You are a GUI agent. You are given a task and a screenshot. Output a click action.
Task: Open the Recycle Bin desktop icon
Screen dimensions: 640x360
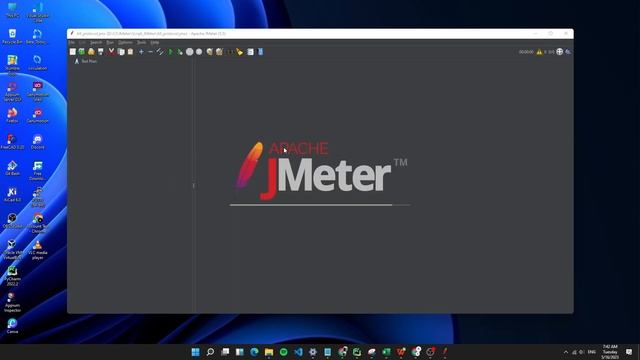click(x=12, y=36)
